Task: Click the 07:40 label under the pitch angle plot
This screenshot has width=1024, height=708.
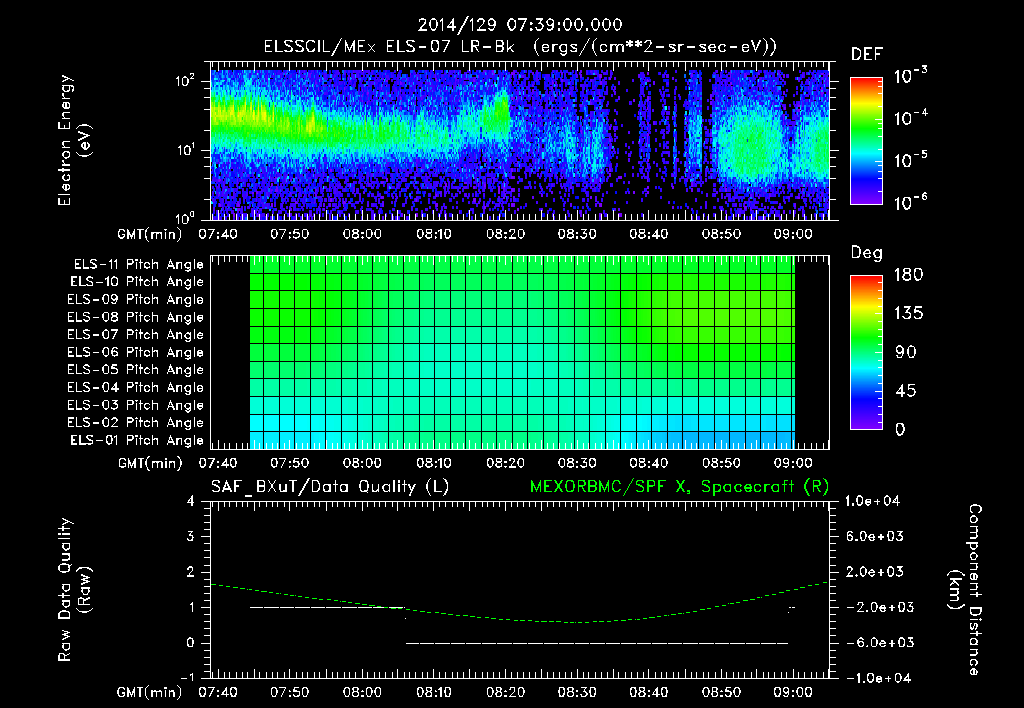Action: pos(218,463)
